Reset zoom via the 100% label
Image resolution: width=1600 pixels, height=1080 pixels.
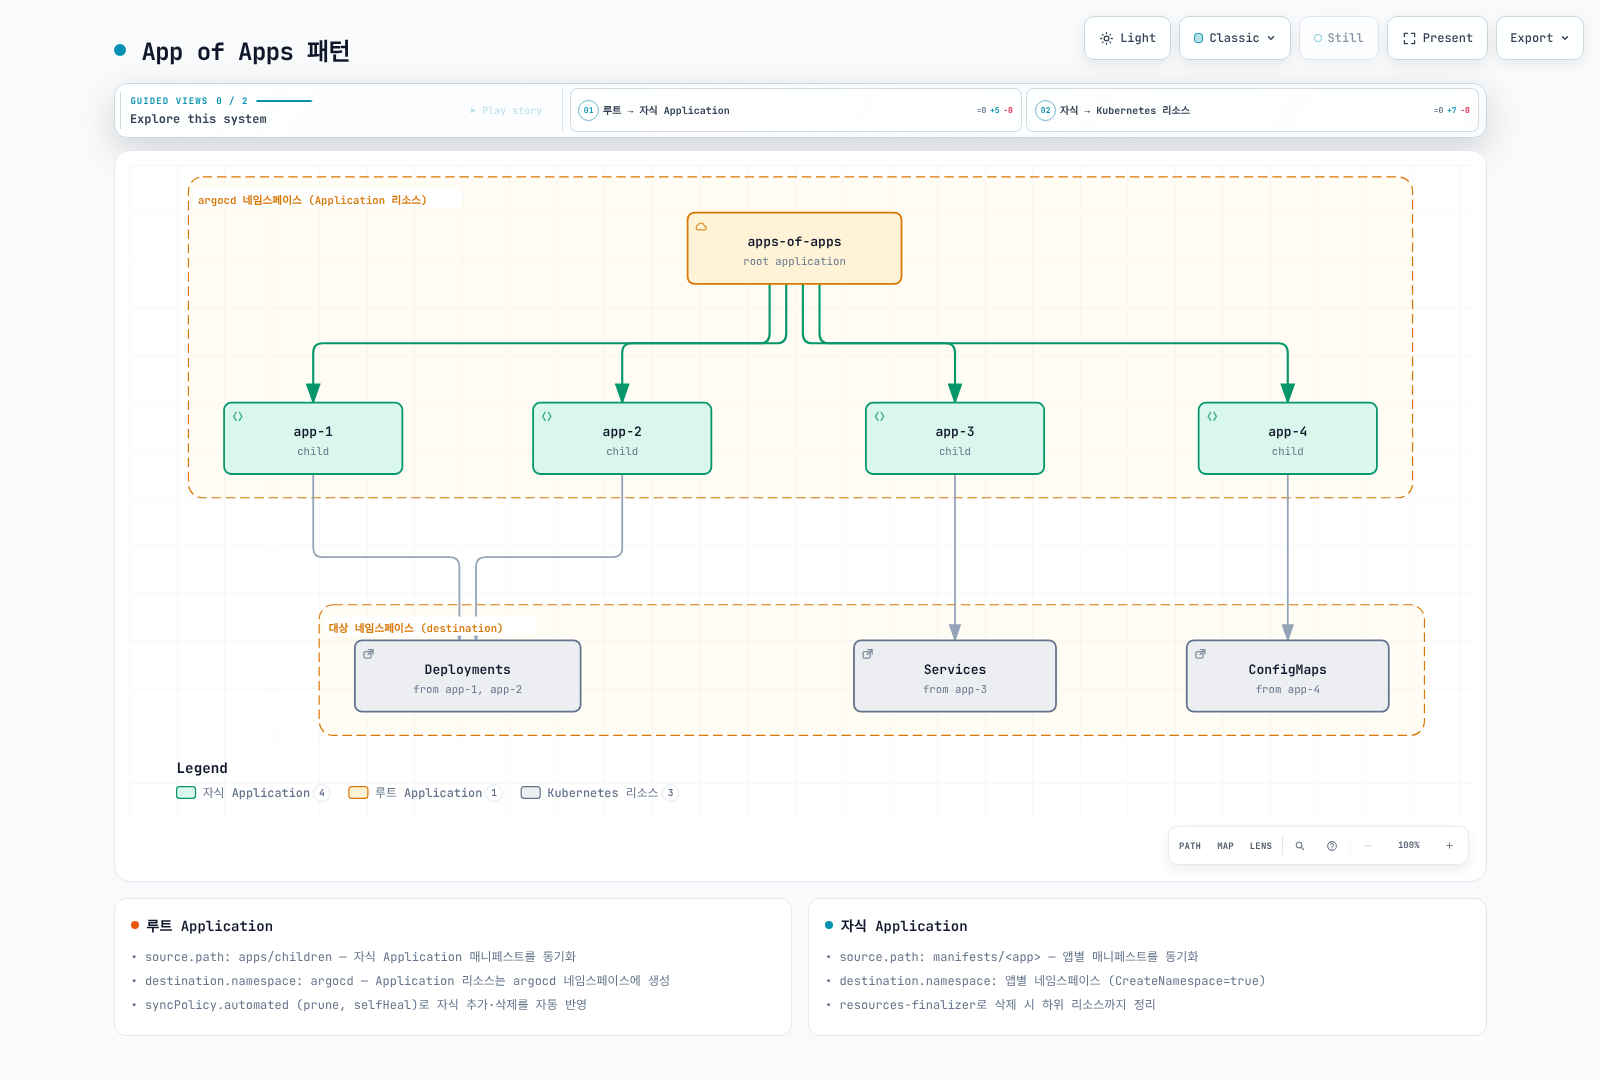click(1409, 846)
